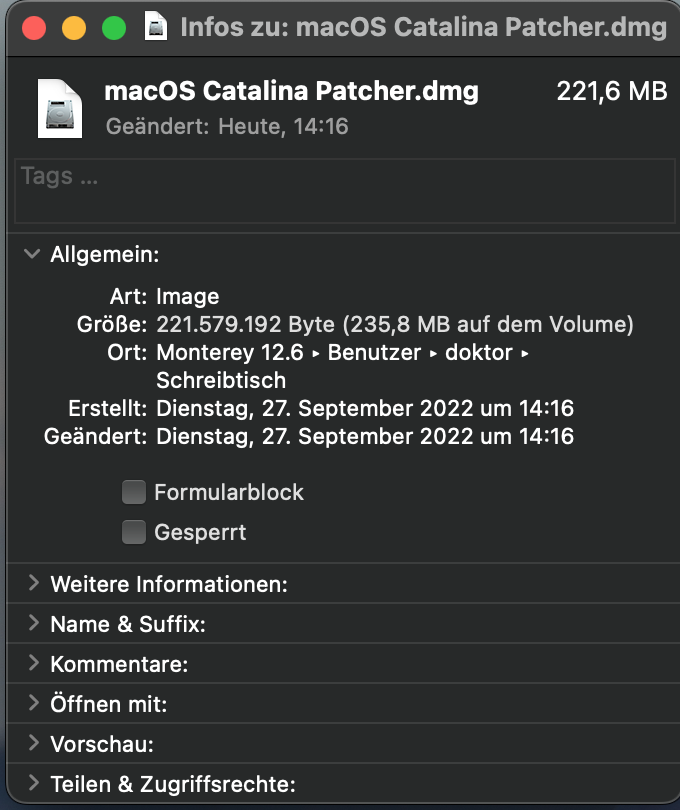The height and width of the screenshot is (810, 680).
Task: Click the yellow minimize window button
Action: click(74, 27)
